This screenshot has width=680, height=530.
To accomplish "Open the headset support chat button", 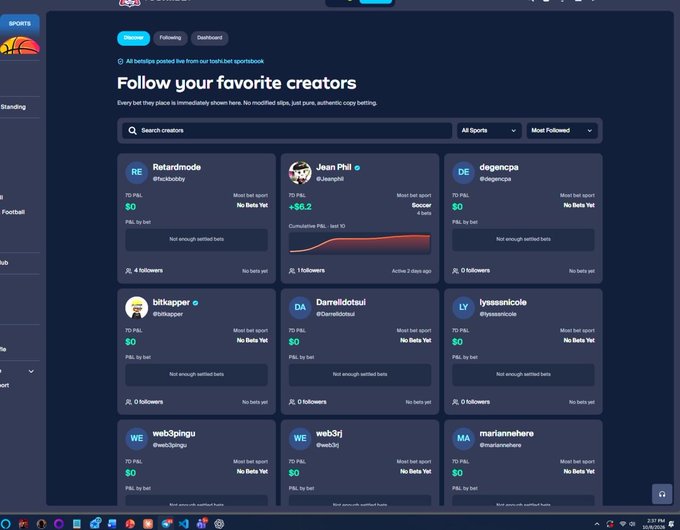I will pyautogui.click(x=662, y=494).
